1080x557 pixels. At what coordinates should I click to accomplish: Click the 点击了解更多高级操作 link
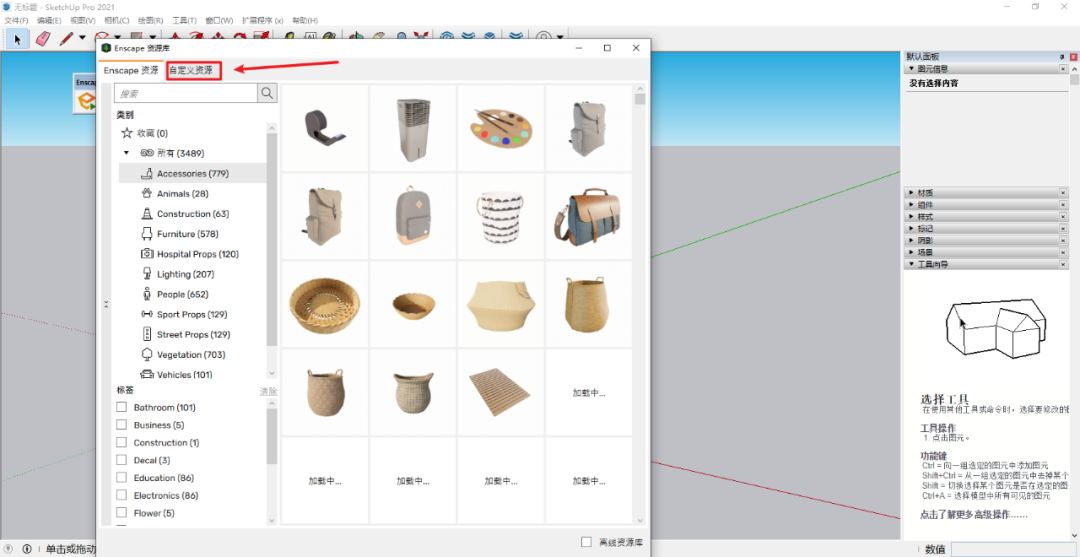coord(973,515)
